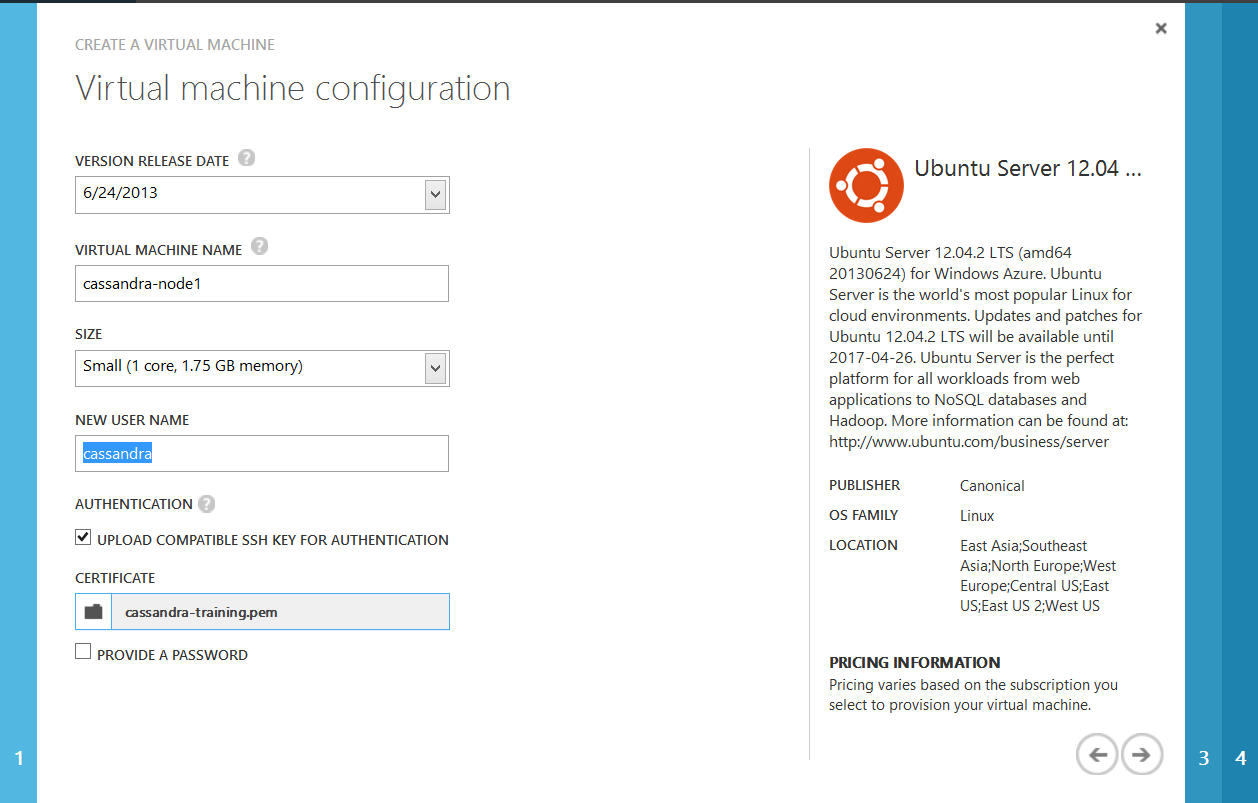Image resolution: width=1258 pixels, height=803 pixels.
Task: Click the New User Name input field
Action: pyautogui.click(x=262, y=453)
